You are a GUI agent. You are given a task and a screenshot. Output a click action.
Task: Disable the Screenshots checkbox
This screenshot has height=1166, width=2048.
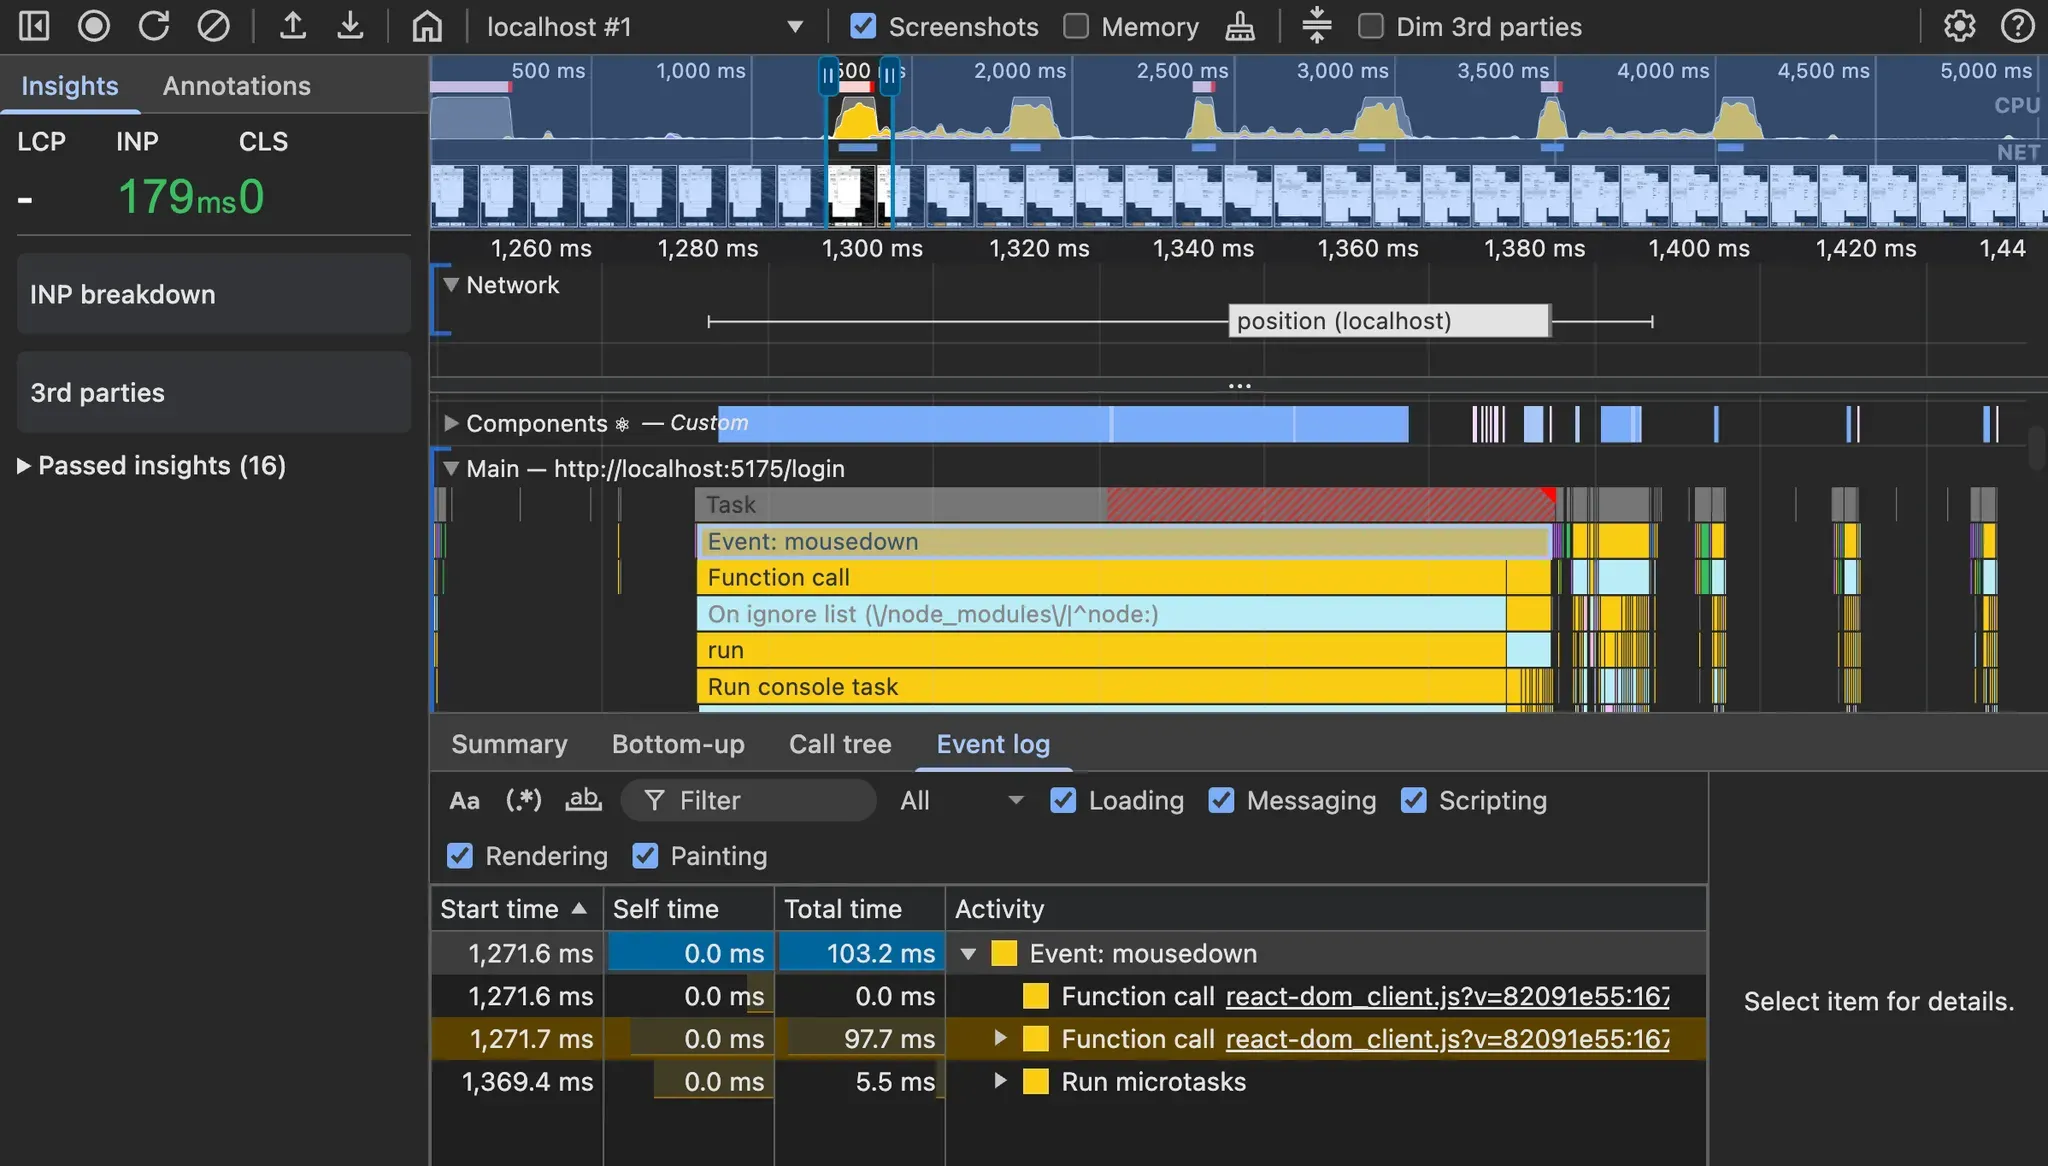coord(863,26)
